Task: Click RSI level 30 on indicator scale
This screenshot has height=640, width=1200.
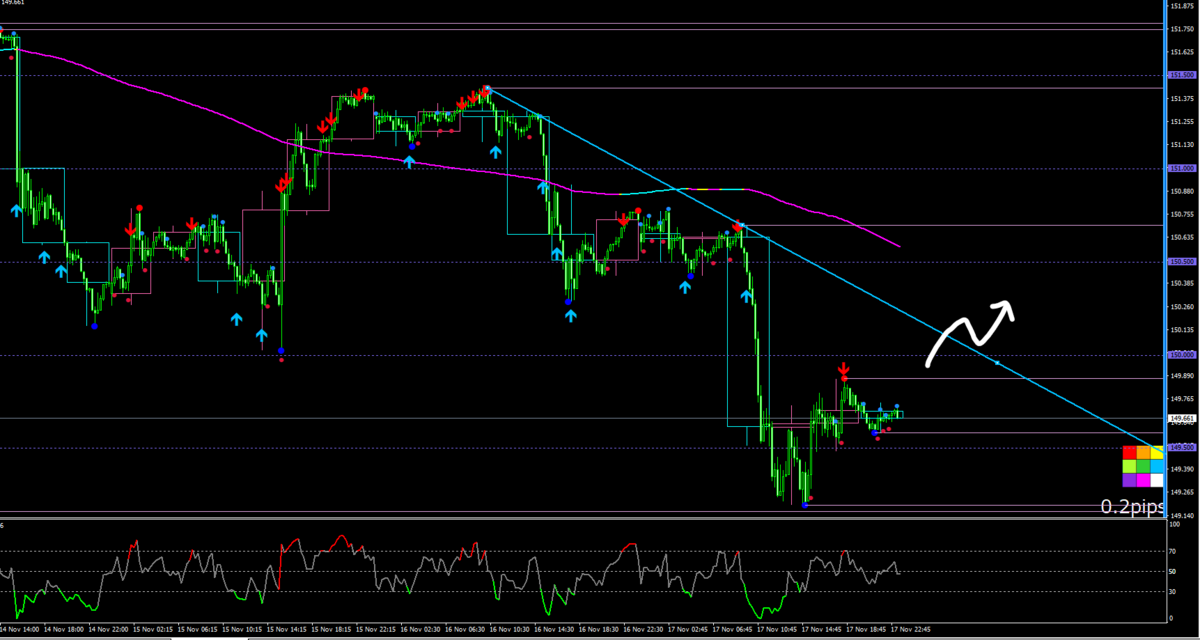Action: (x=1174, y=592)
